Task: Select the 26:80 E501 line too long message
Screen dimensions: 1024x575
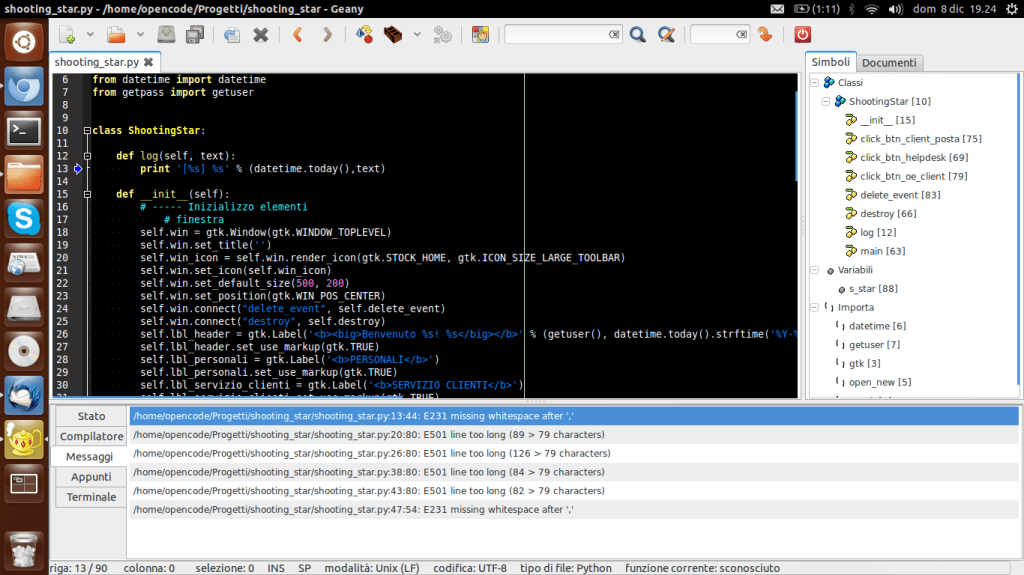Action: [574, 453]
